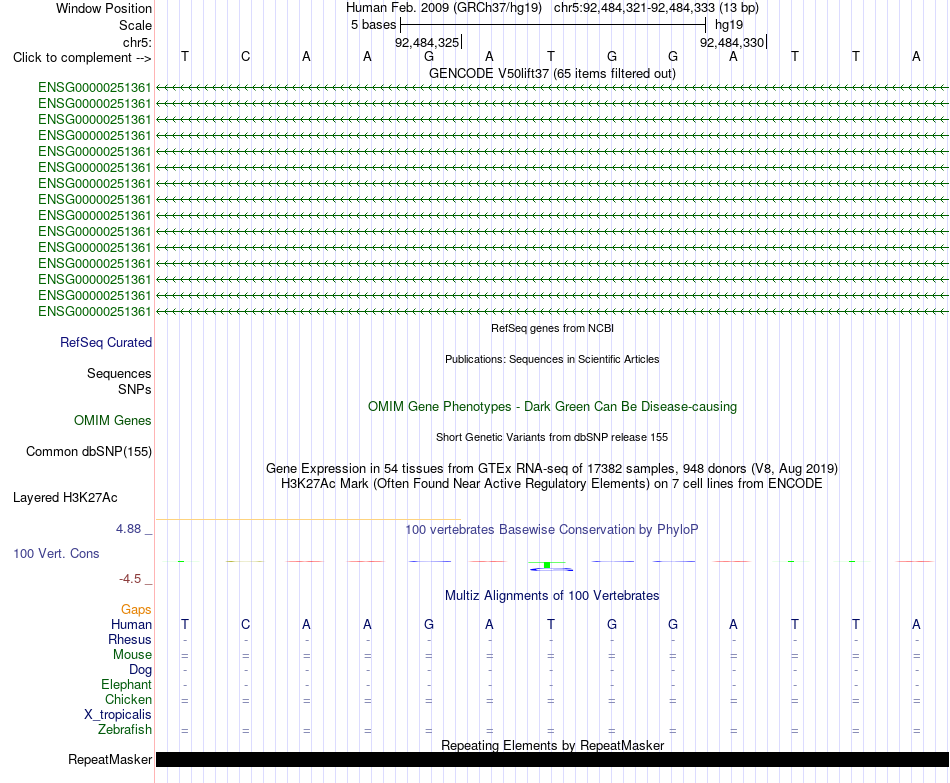Click the 'C' base in the complement row
This screenshot has width=950, height=783.
tap(245, 56)
